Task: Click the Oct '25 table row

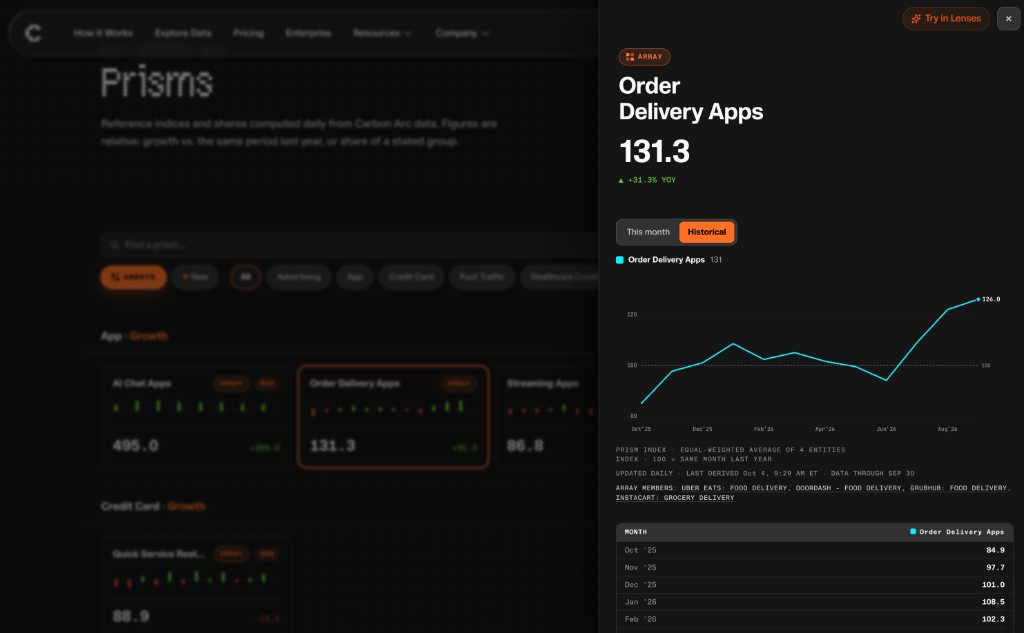Action: point(814,550)
